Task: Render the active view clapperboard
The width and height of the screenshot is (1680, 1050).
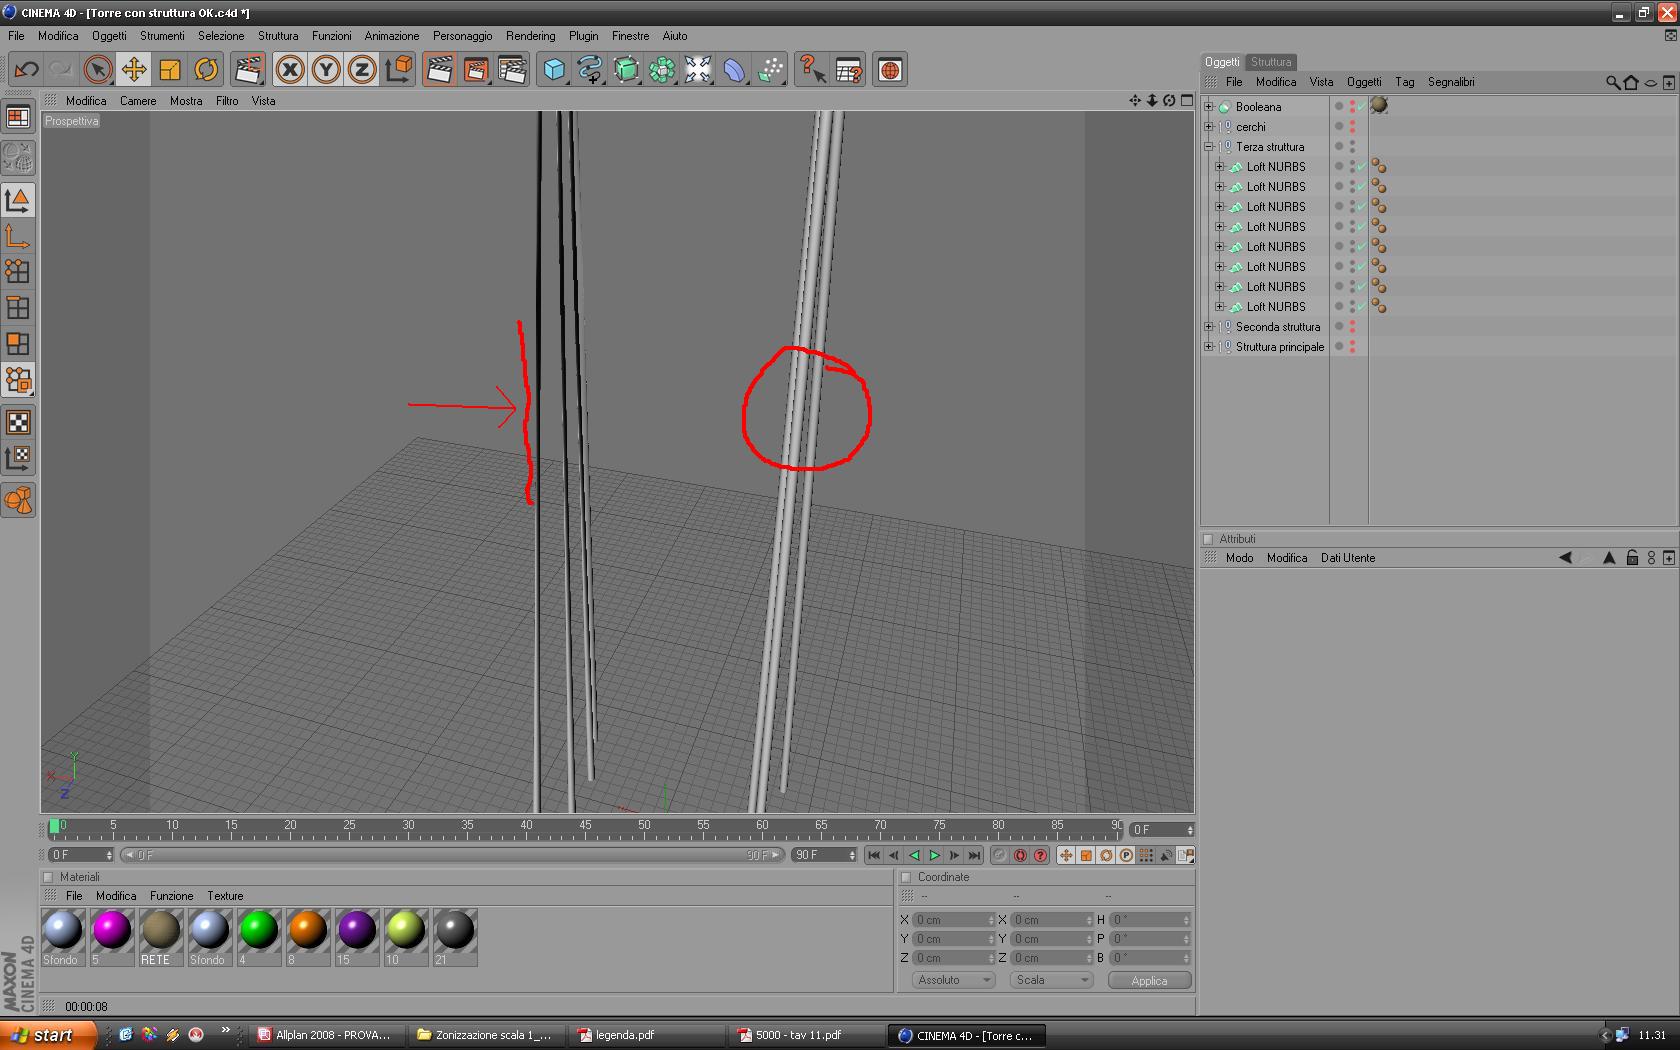Action: pyautogui.click(x=440, y=69)
